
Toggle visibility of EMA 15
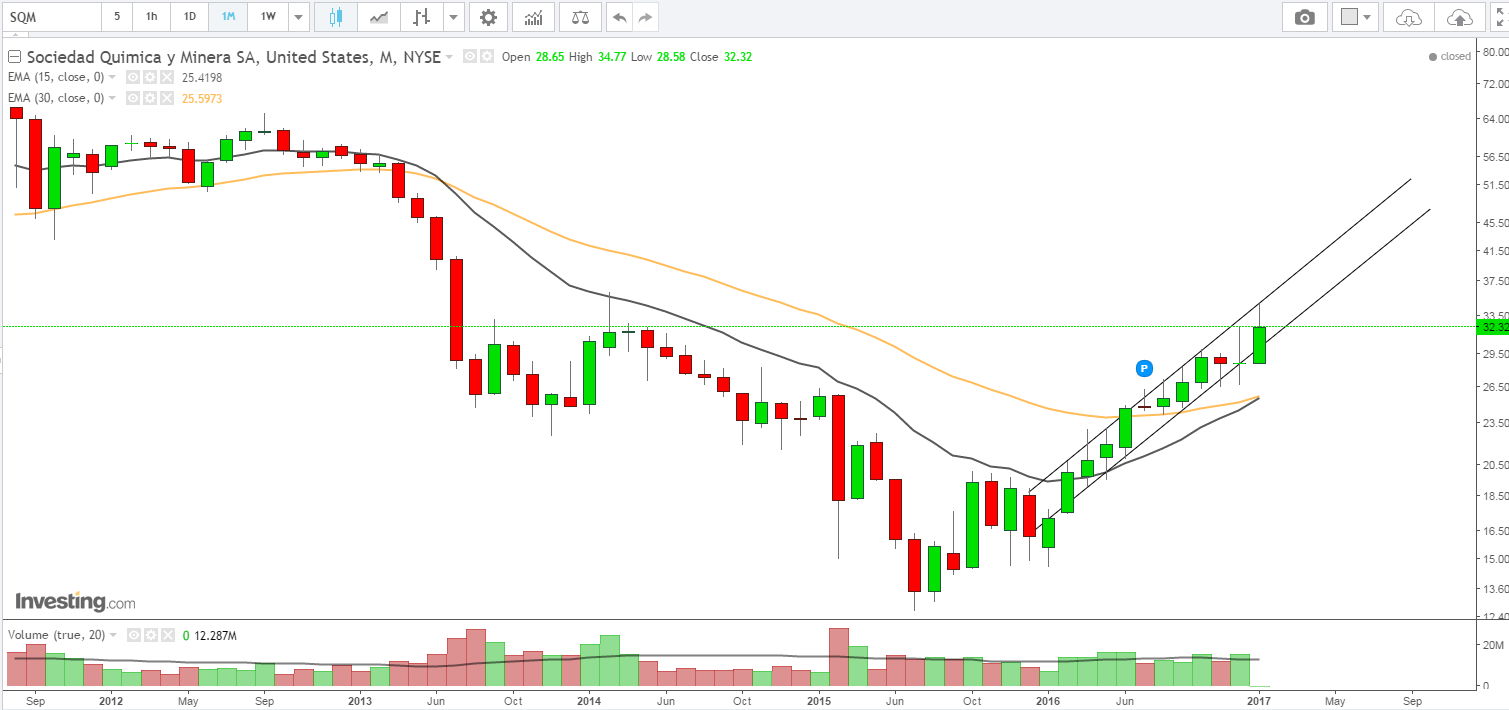(x=131, y=77)
